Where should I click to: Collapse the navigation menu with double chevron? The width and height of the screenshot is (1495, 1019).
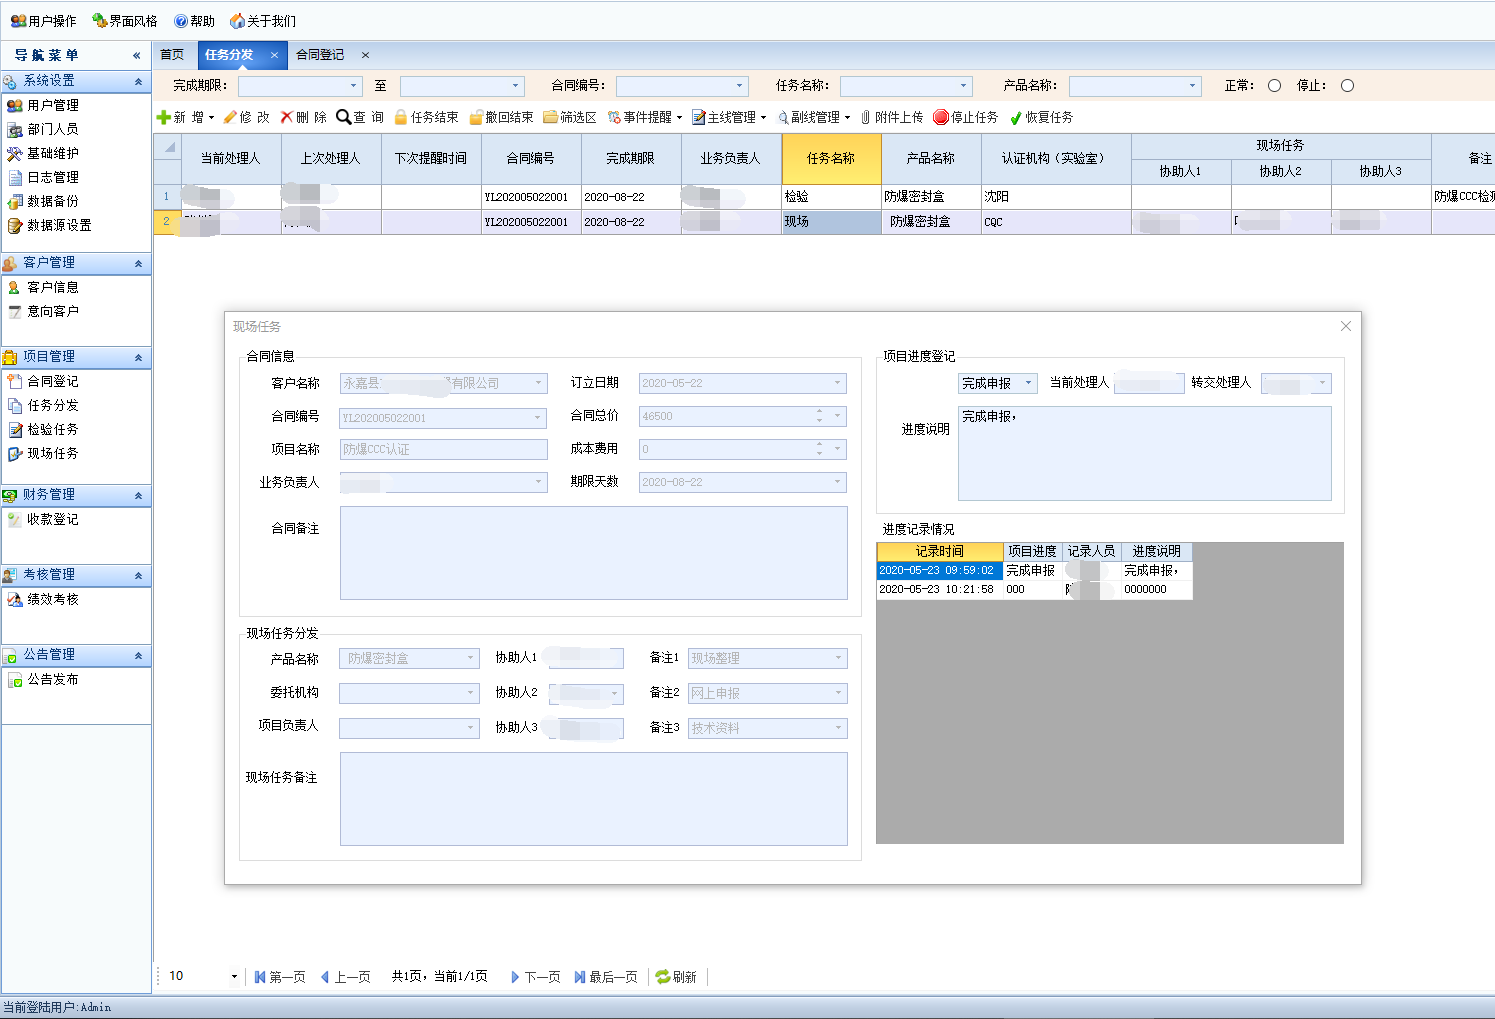136,55
